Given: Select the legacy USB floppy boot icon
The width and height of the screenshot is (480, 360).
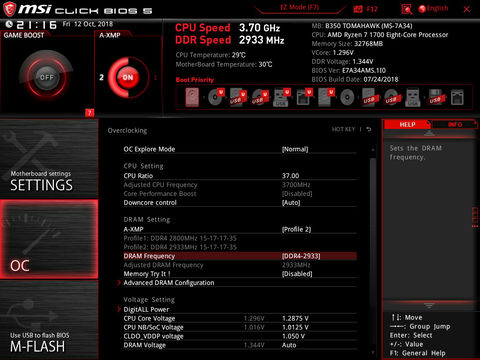Looking at the screenshot, I should 435,98.
